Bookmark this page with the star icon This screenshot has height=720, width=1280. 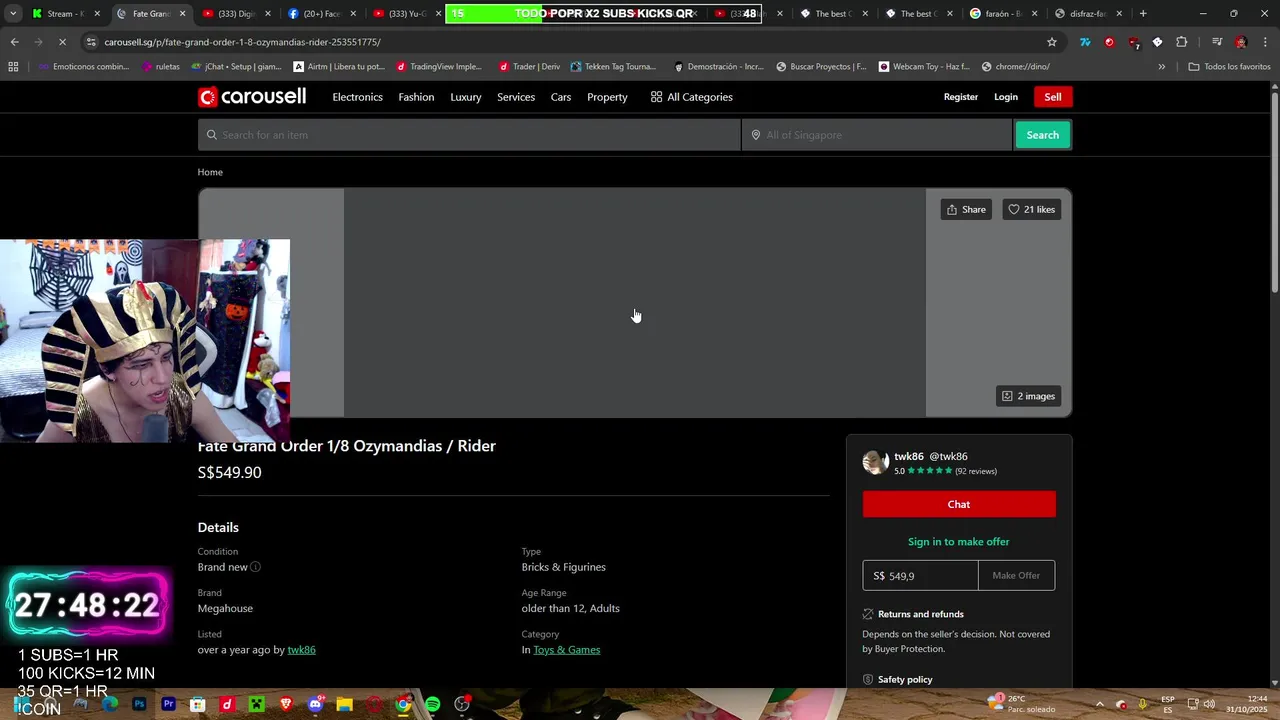click(x=1052, y=42)
